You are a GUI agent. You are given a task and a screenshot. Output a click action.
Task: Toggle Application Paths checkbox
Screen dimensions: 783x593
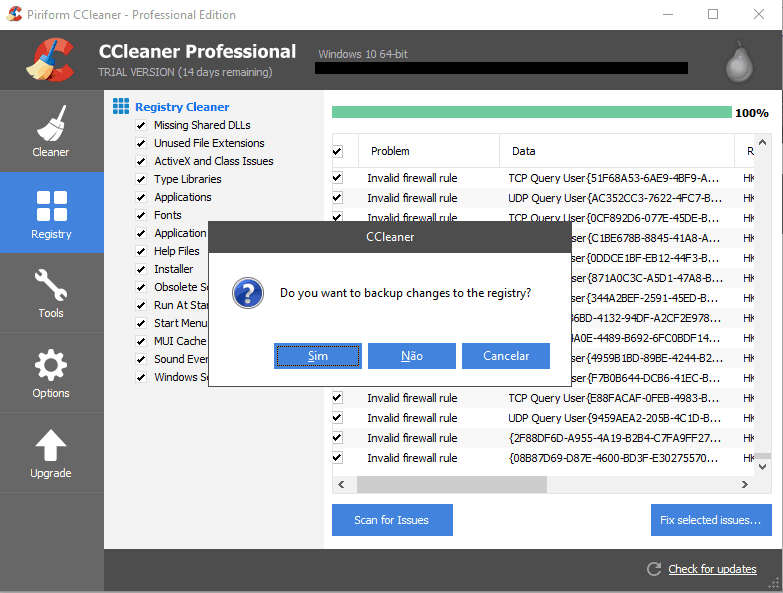coord(141,233)
